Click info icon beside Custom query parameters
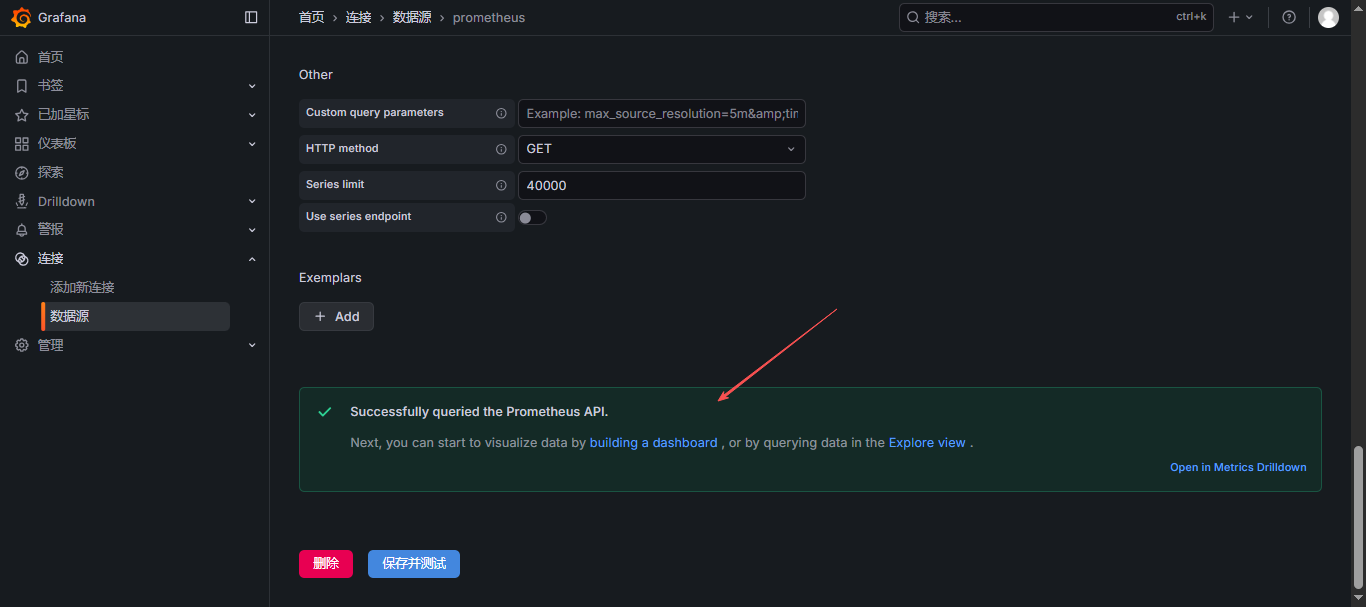 (x=501, y=113)
